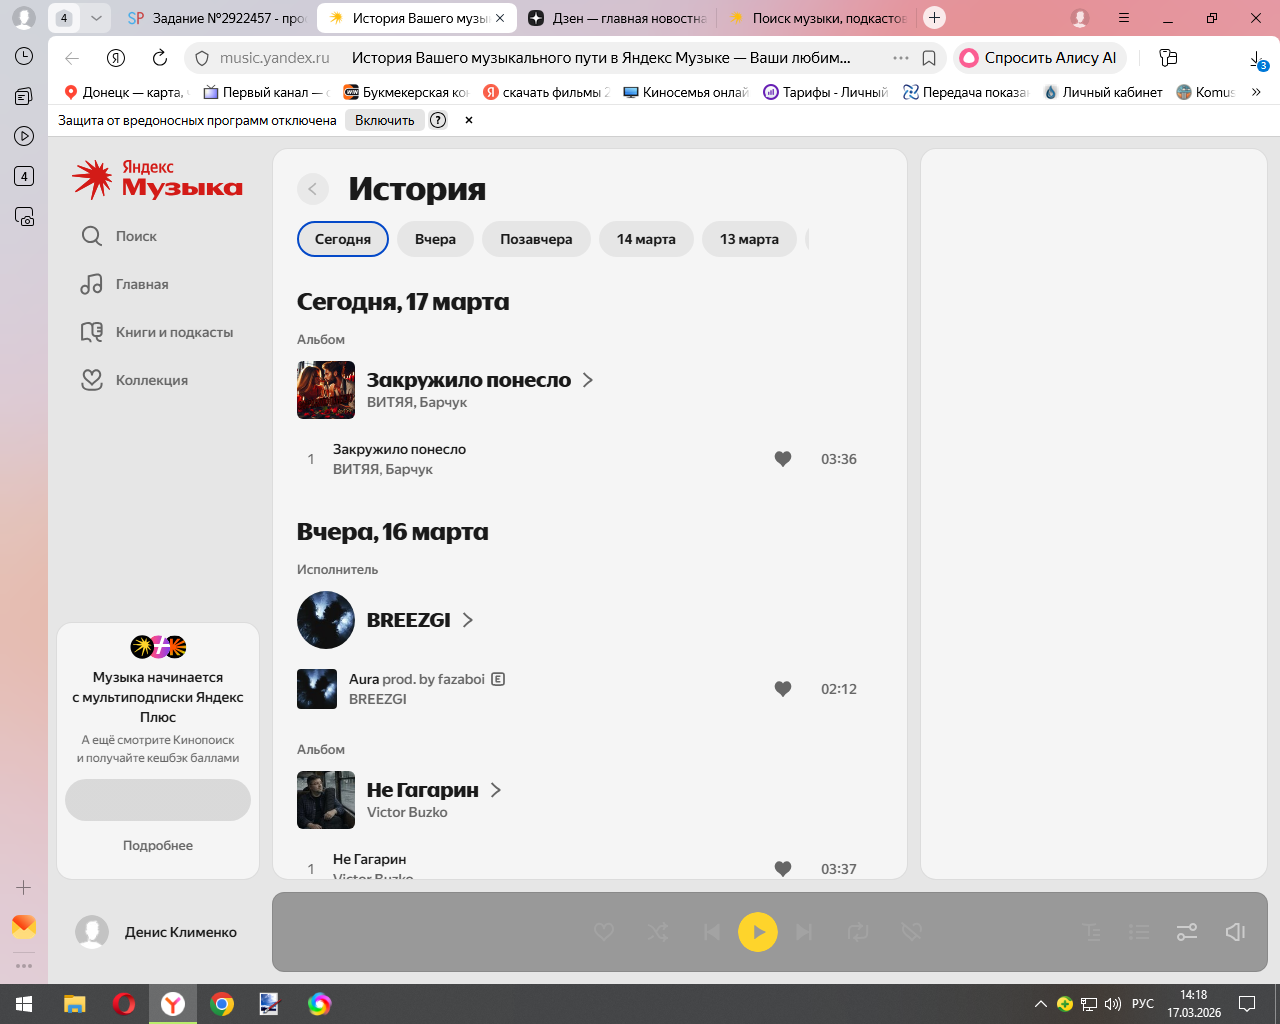The height and width of the screenshot is (1024, 1280).
Task: Click the address bar with music.yandex.ru
Action: pos(274,58)
